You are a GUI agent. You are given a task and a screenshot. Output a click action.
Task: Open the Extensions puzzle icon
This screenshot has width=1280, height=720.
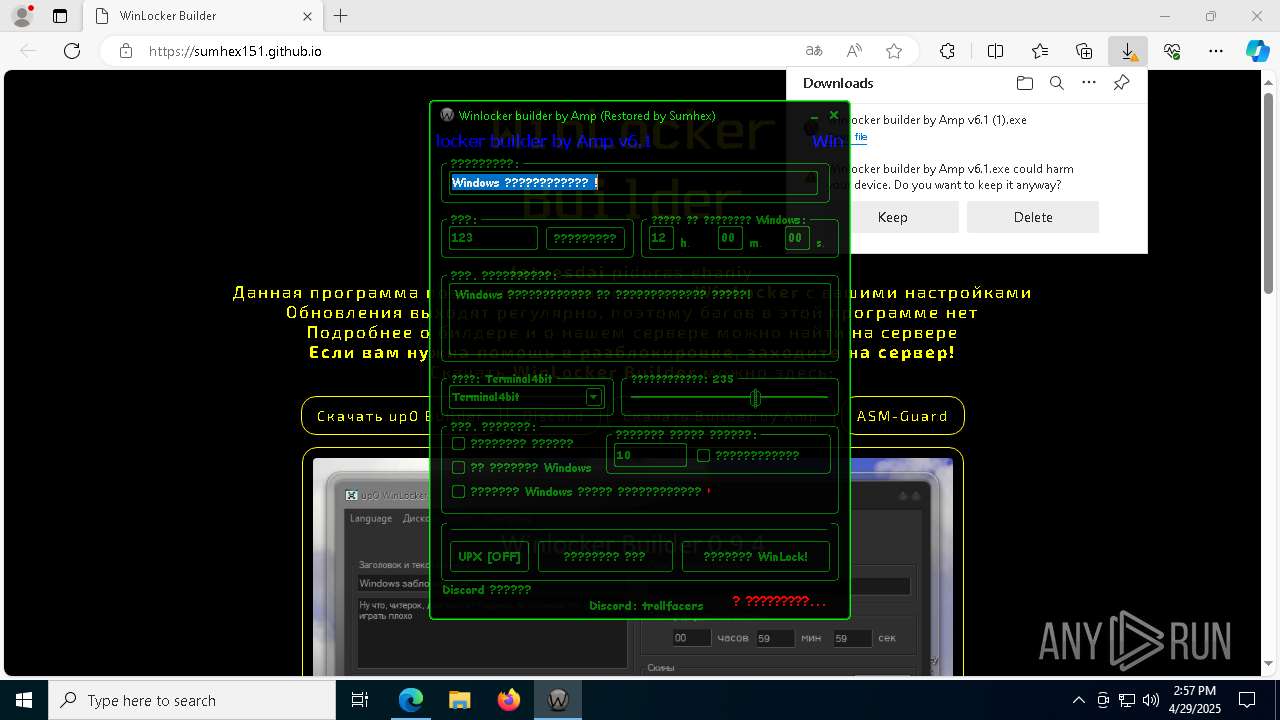(x=947, y=51)
